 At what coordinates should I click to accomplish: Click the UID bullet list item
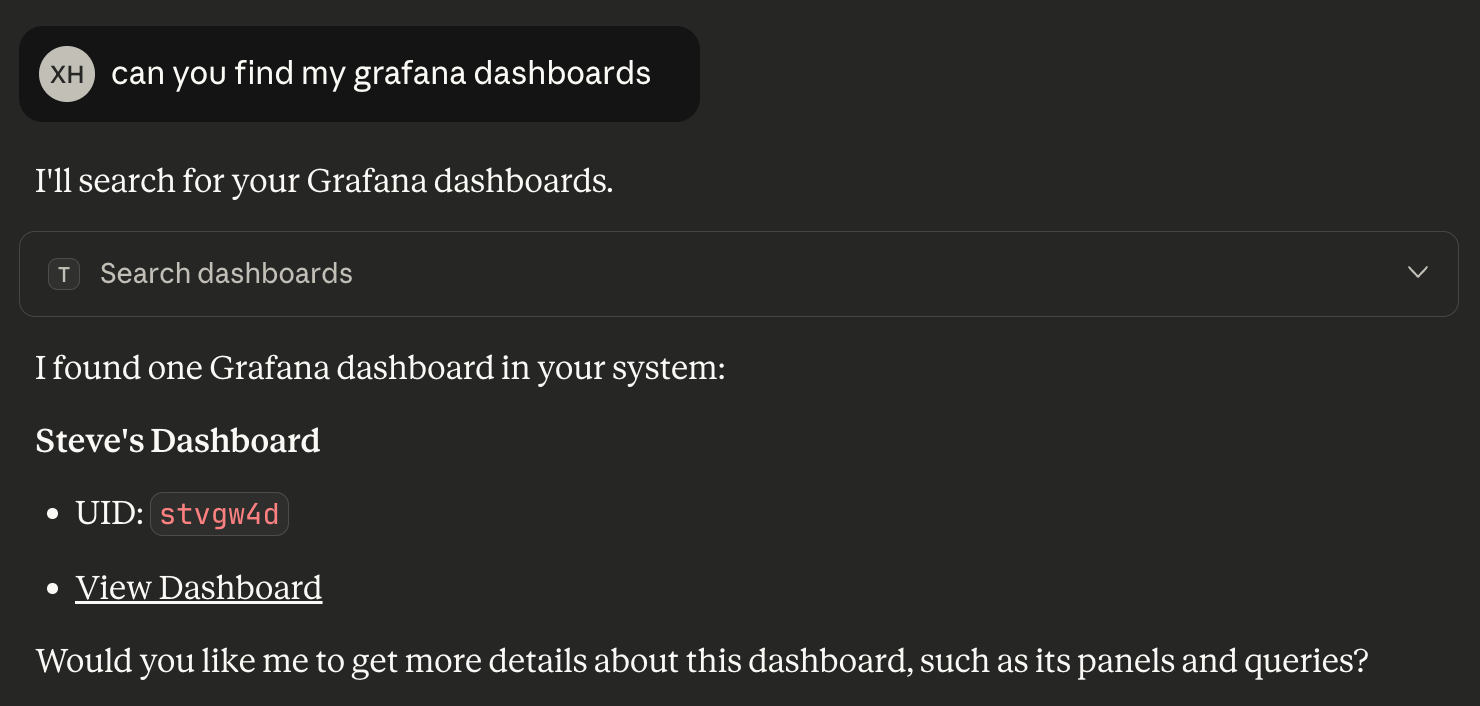tap(180, 513)
